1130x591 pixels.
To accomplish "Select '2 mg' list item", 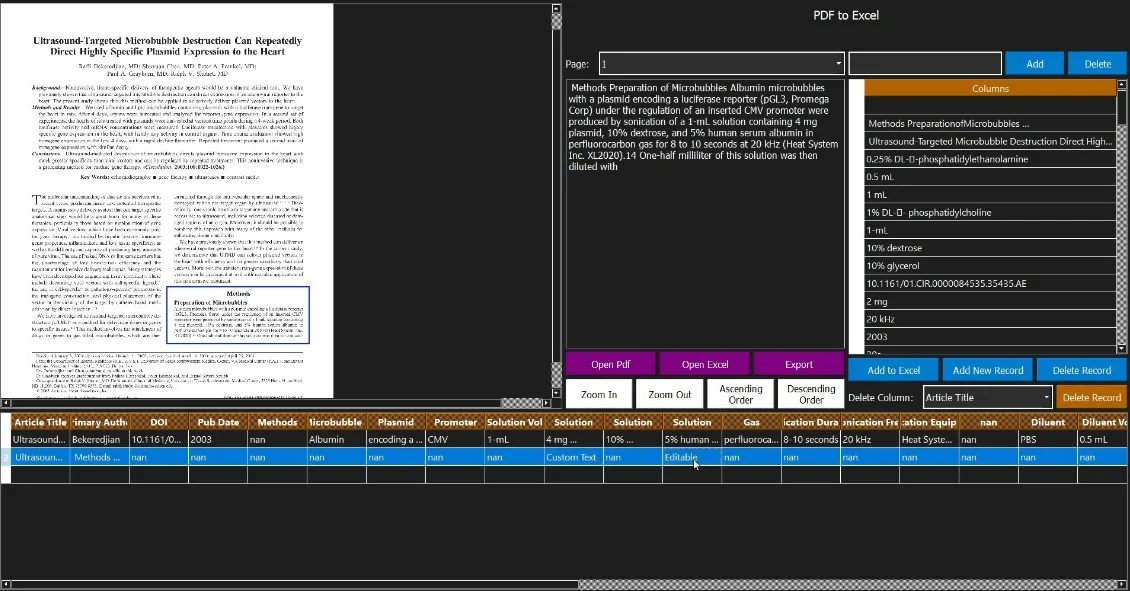I will click(x=990, y=301).
